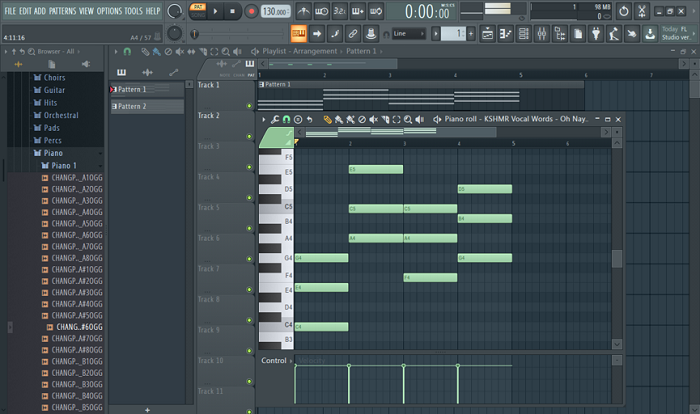This screenshot has height=414, width=700.
Task: Switch the PAT/SONG mode toggle
Action: pyautogui.click(x=198, y=11)
